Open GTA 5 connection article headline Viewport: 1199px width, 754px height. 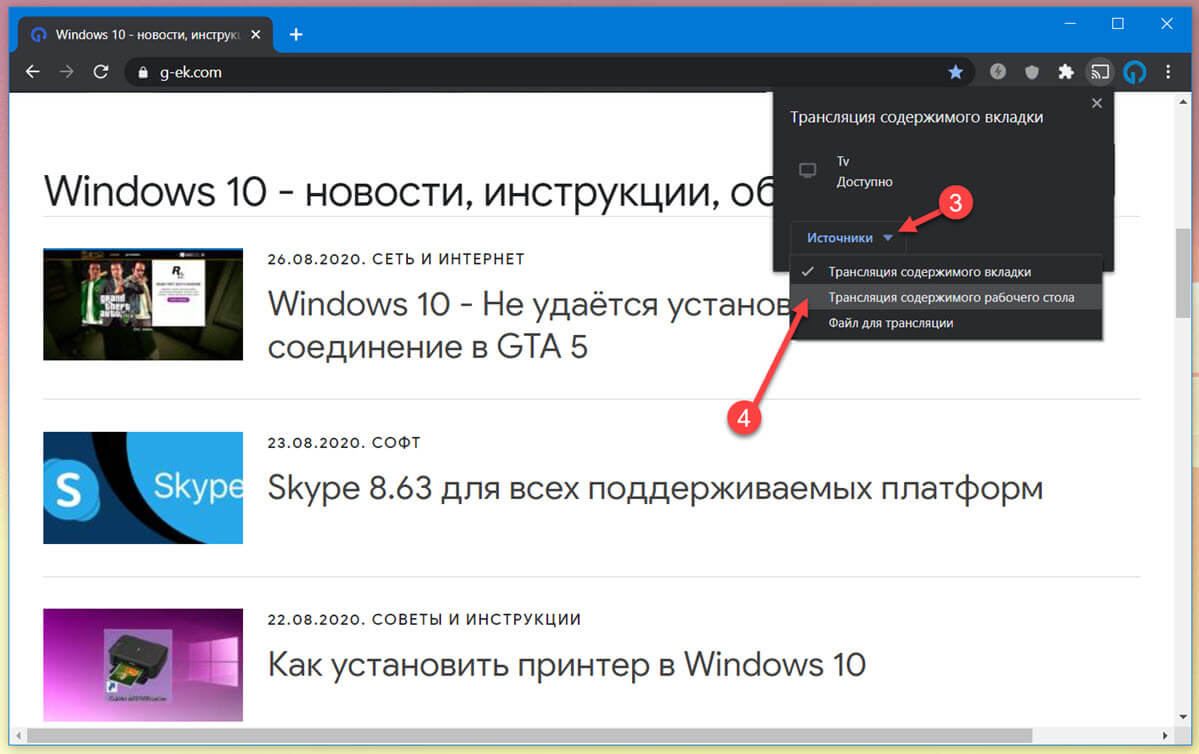(x=529, y=325)
